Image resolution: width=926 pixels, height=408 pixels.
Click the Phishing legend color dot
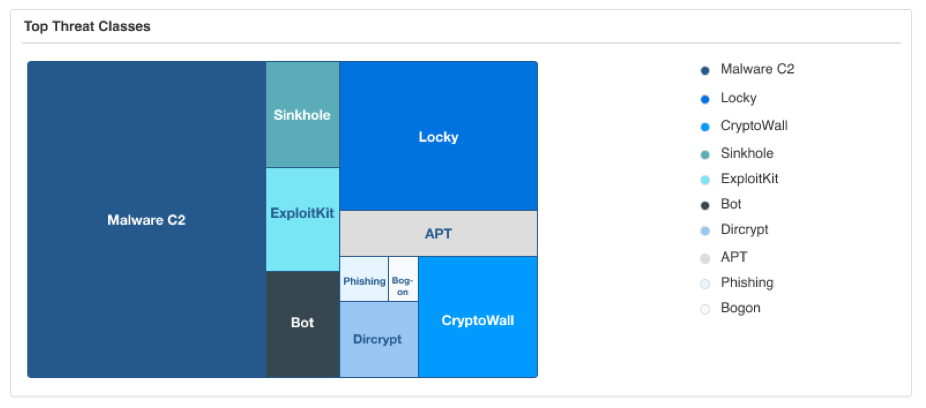point(705,284)
